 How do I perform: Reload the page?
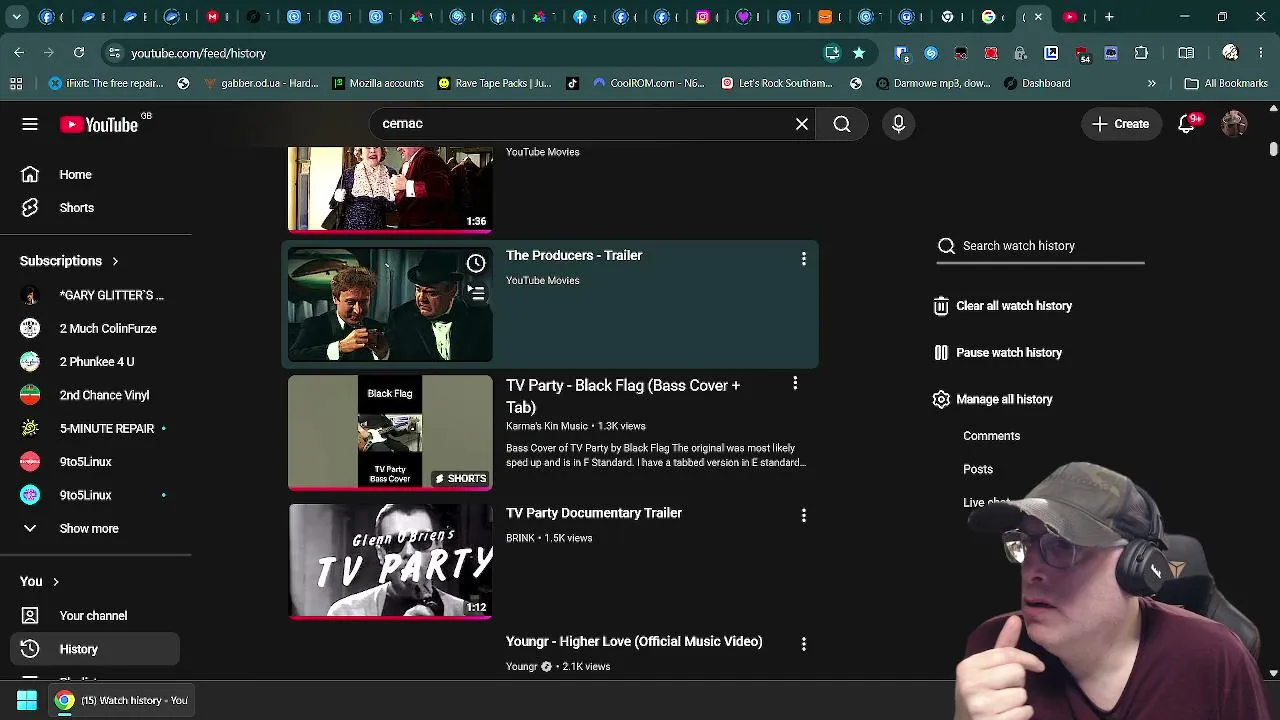(x=79, y=53)
